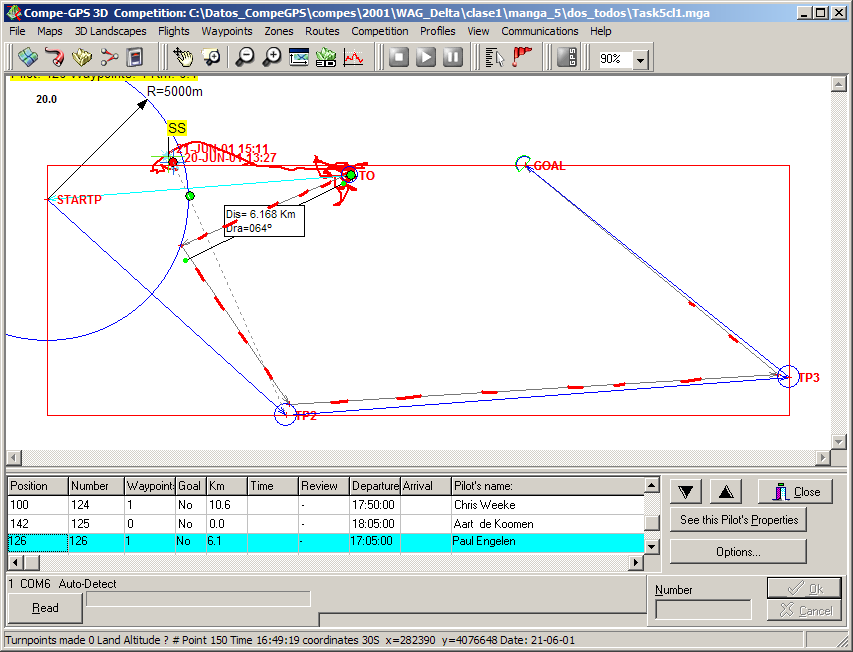This screenshot has height=652, width=853.
Task: Click the move up arrow button
Action: point(726,492)
